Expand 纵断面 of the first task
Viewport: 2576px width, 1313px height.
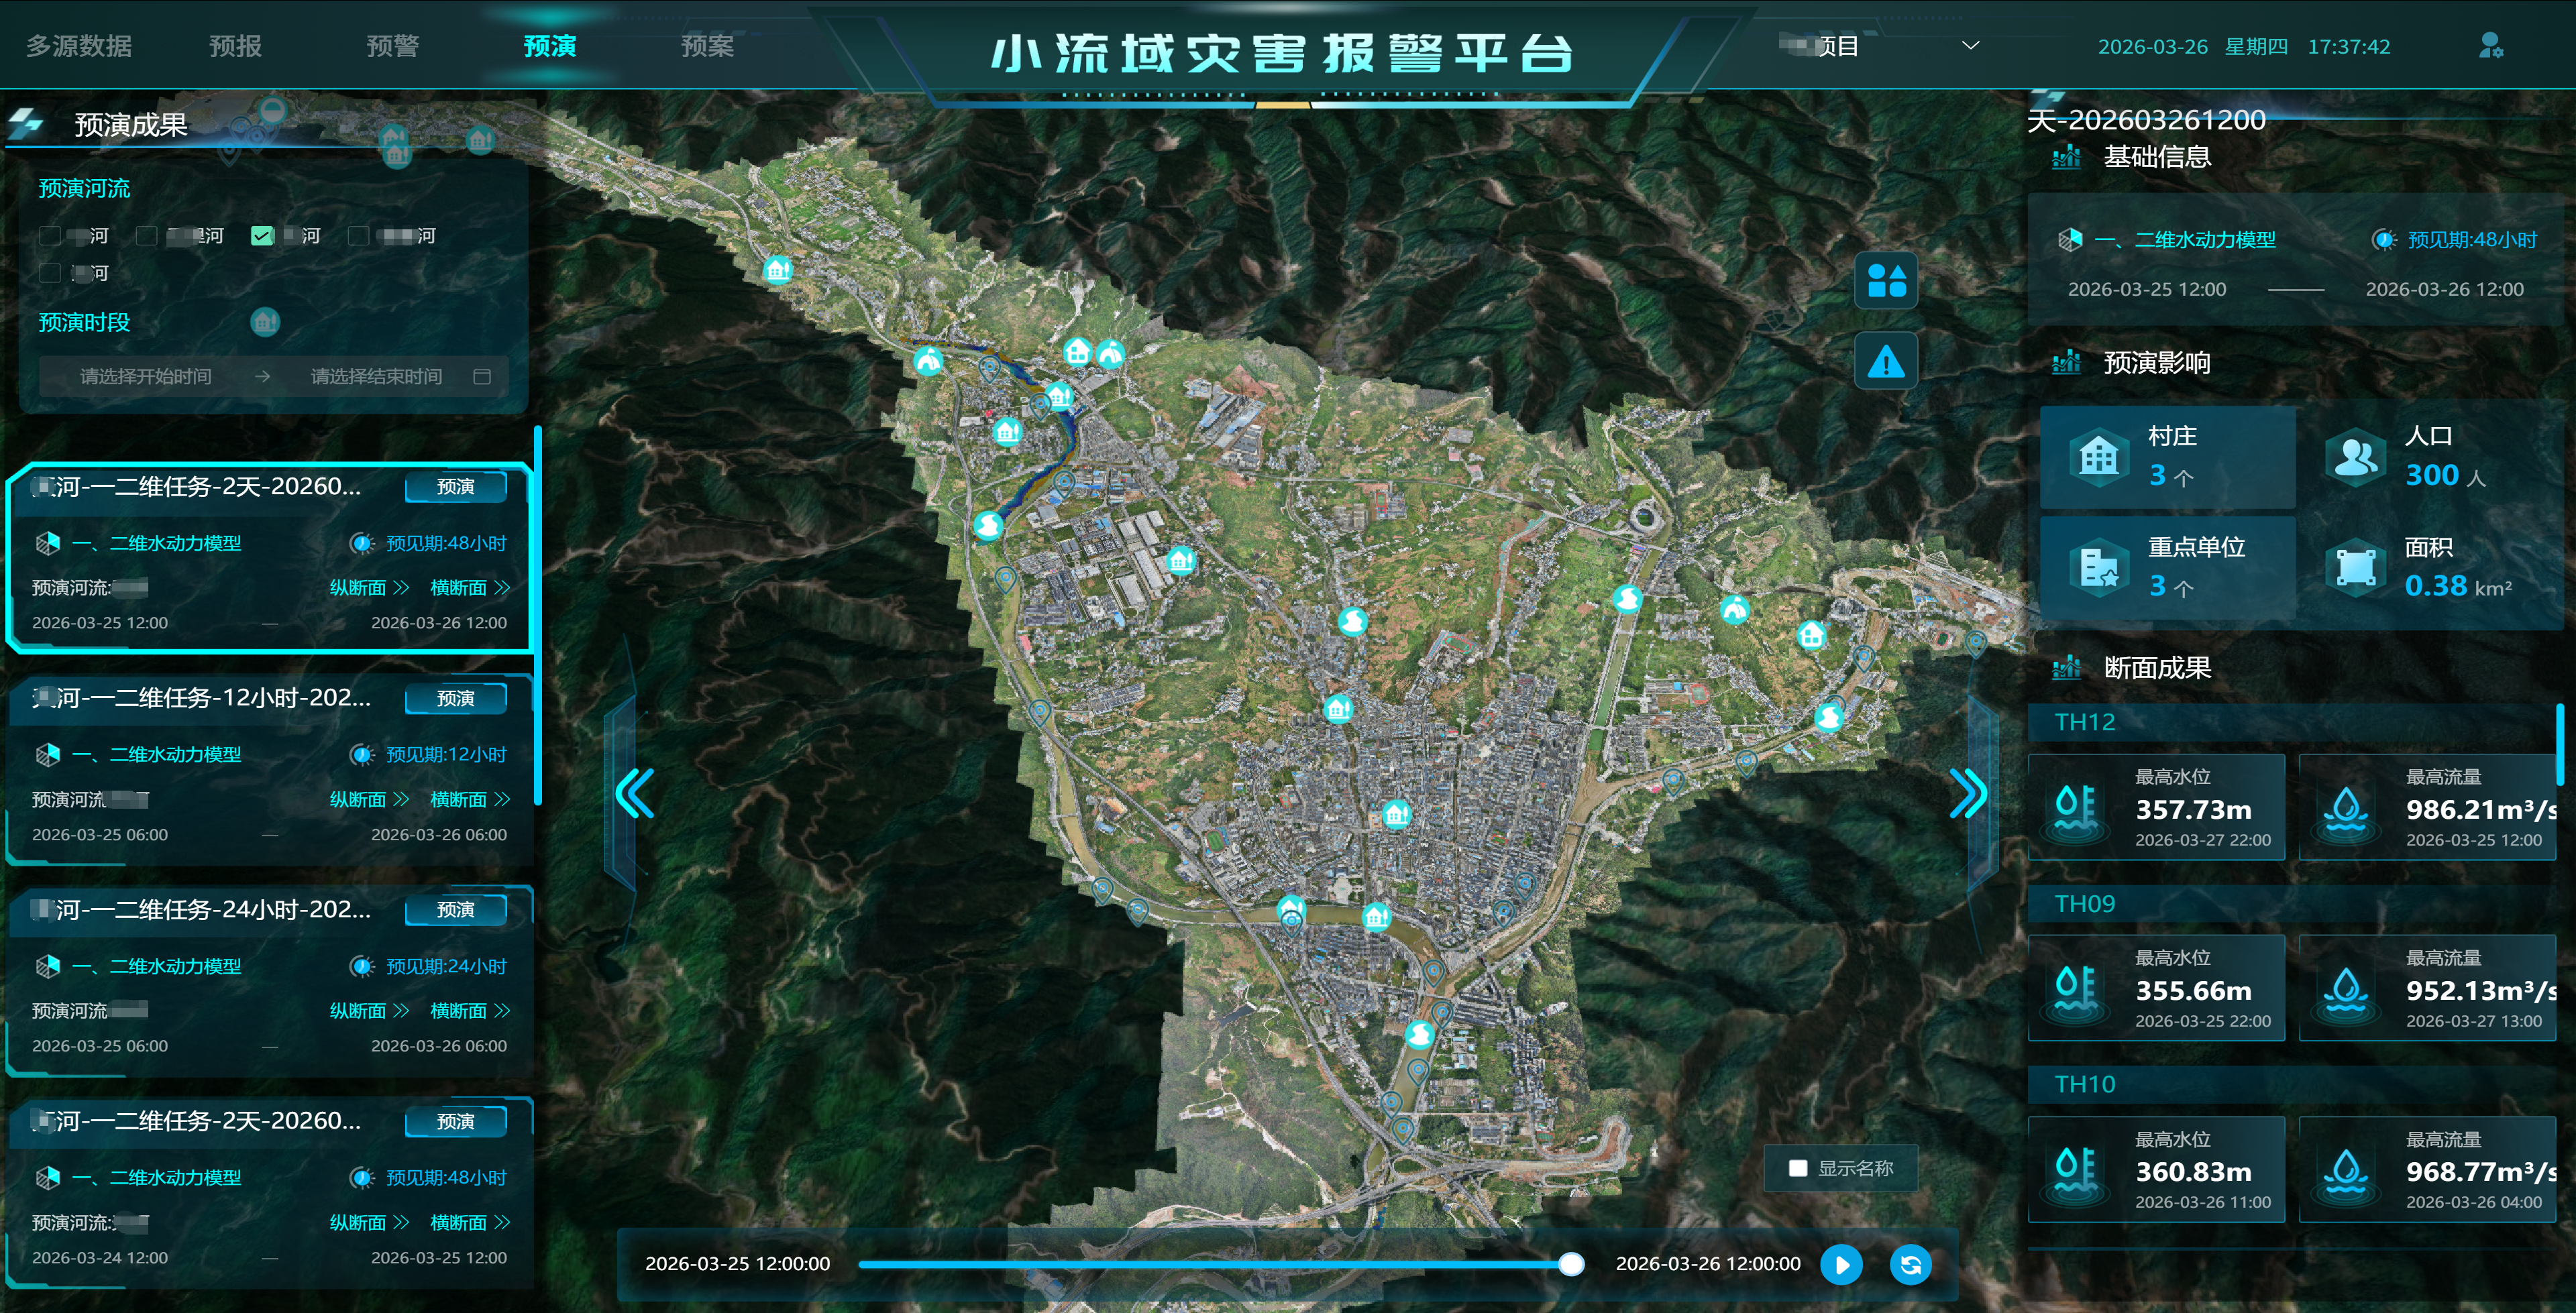click(x=369, y=587)
